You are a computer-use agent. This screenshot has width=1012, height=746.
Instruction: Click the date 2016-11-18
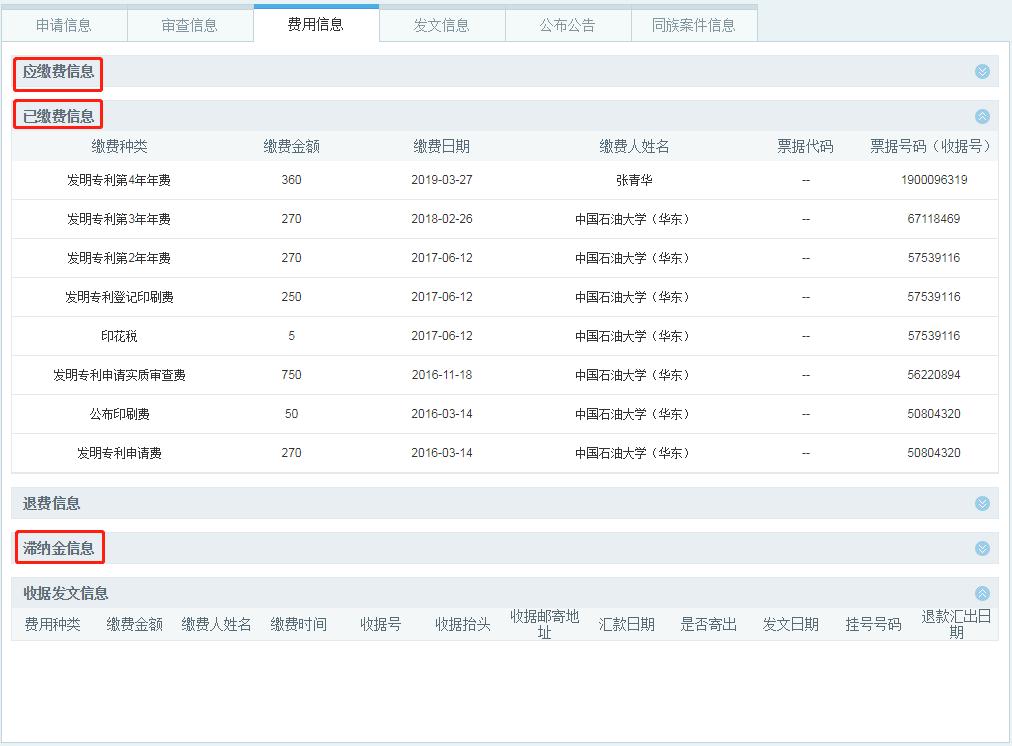click(x=442, y=375)
